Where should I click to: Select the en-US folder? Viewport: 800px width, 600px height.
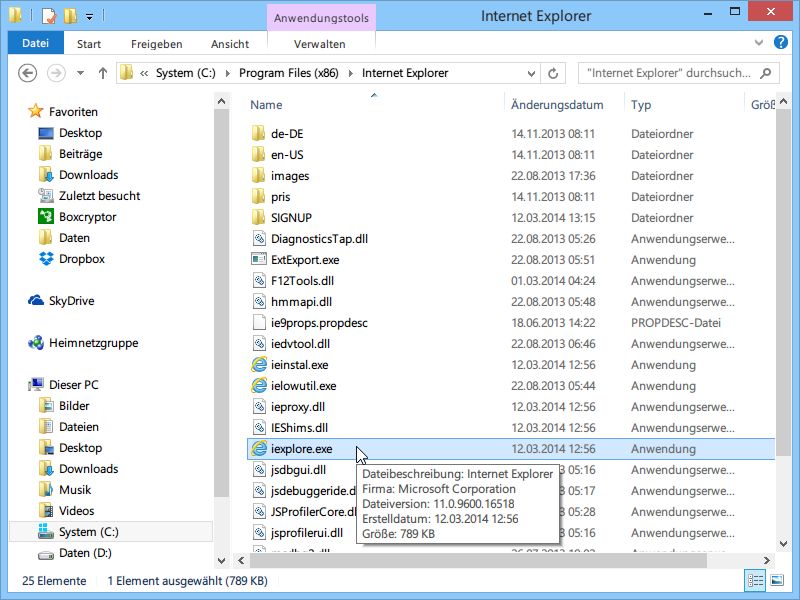pyautogui.click(x=287, y=155)
